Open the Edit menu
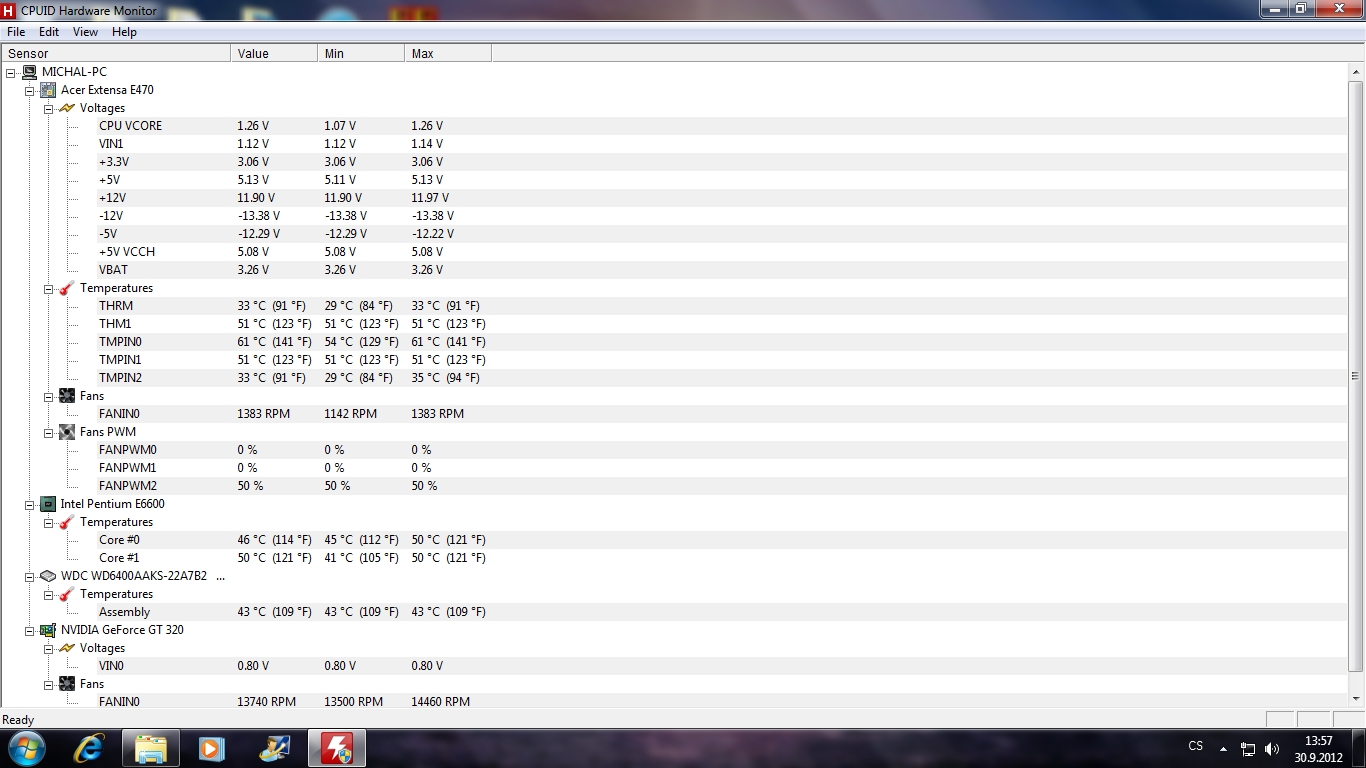Screen dimensions: 1366x768 coord(49,32)
